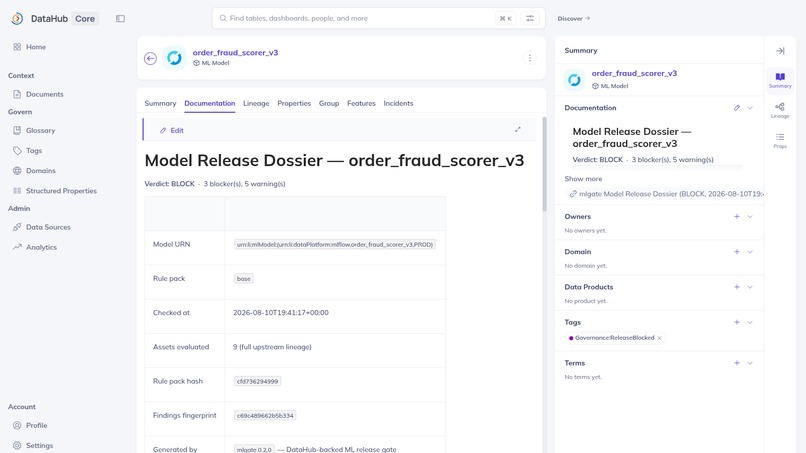Screen dimensions: 806x453
Task: Click the Governance:ReleaseBlocked tag label
Action: coord(614,338)
